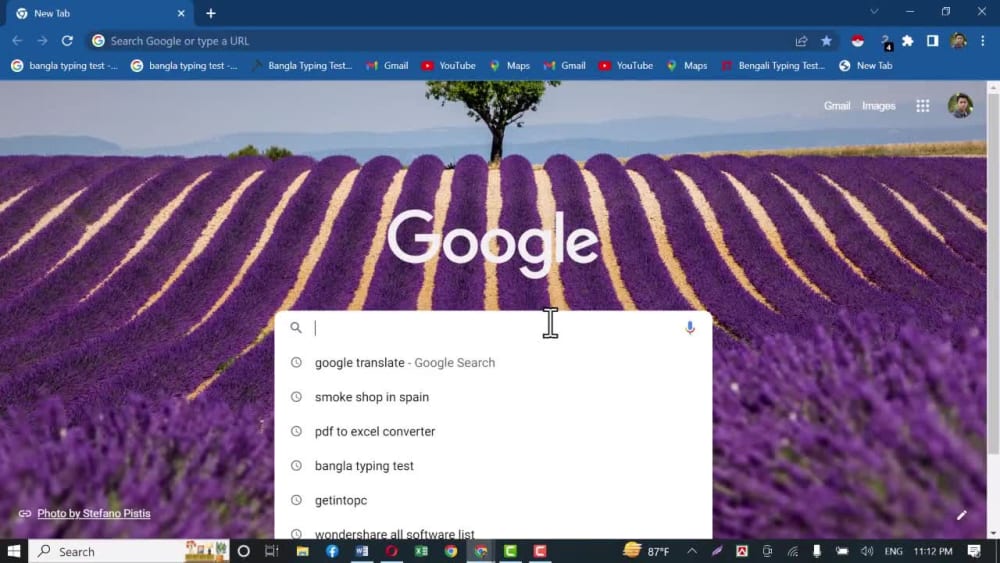Open 'Bengali Typing Test...' bookmark

773,66
